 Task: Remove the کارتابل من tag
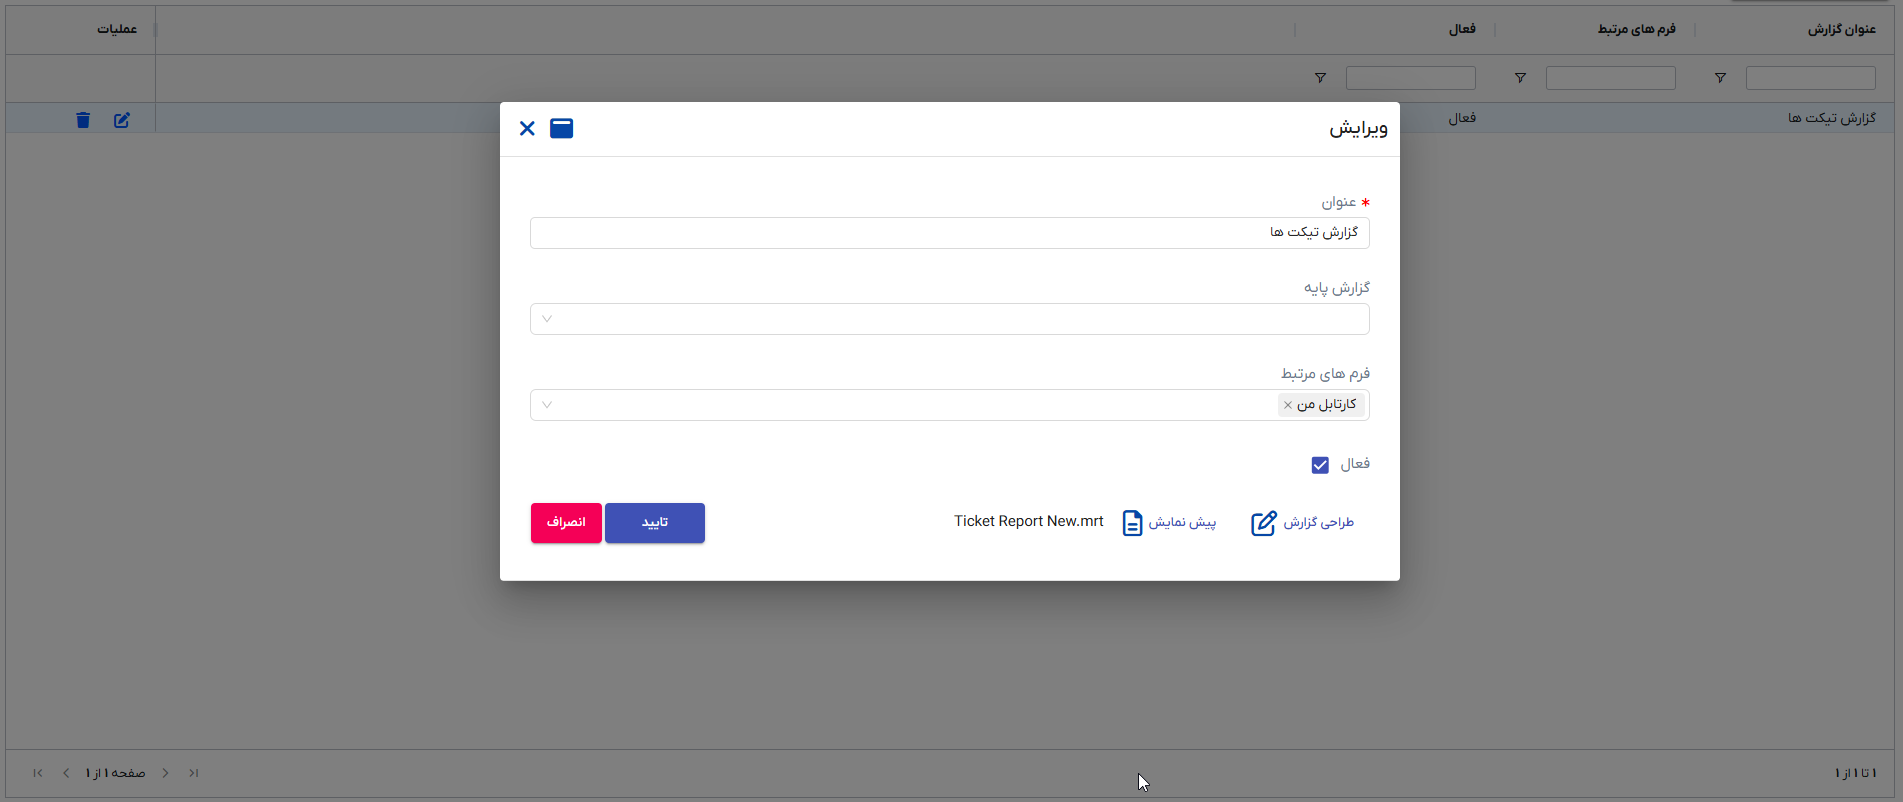pos(1288,405)
